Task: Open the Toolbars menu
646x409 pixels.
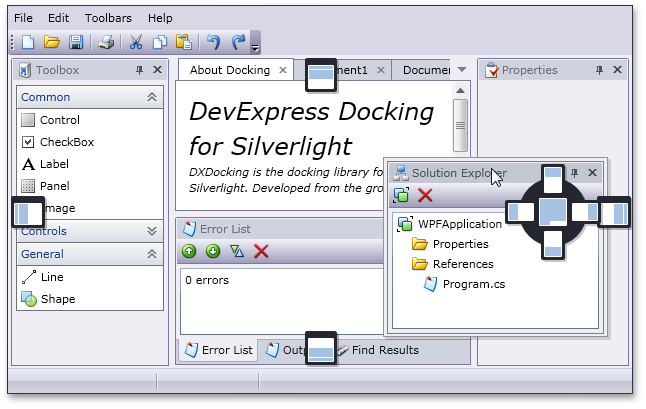Action: (108, 18)
